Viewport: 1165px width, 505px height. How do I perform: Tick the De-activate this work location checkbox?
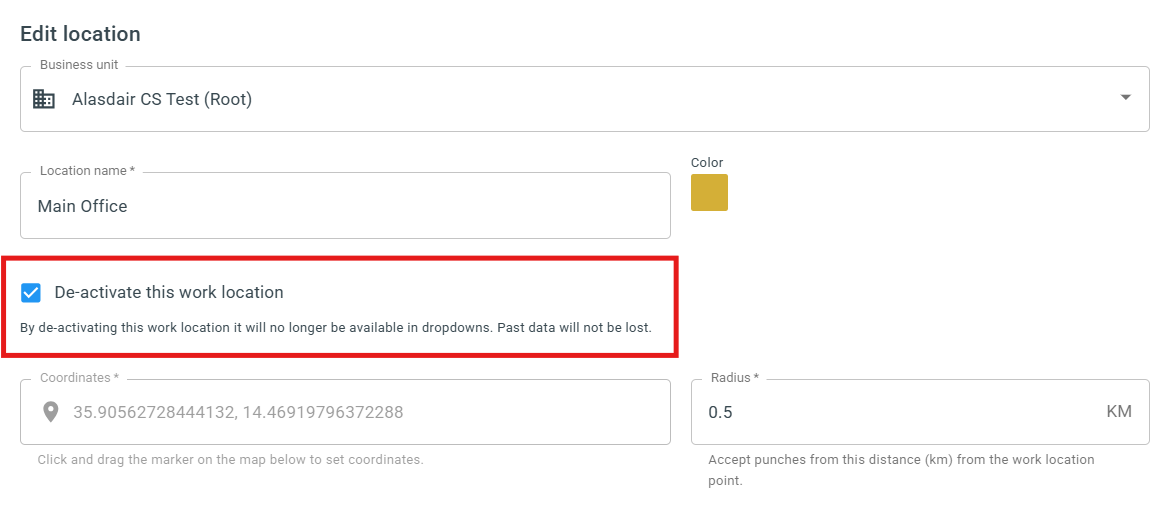[30, 293]
